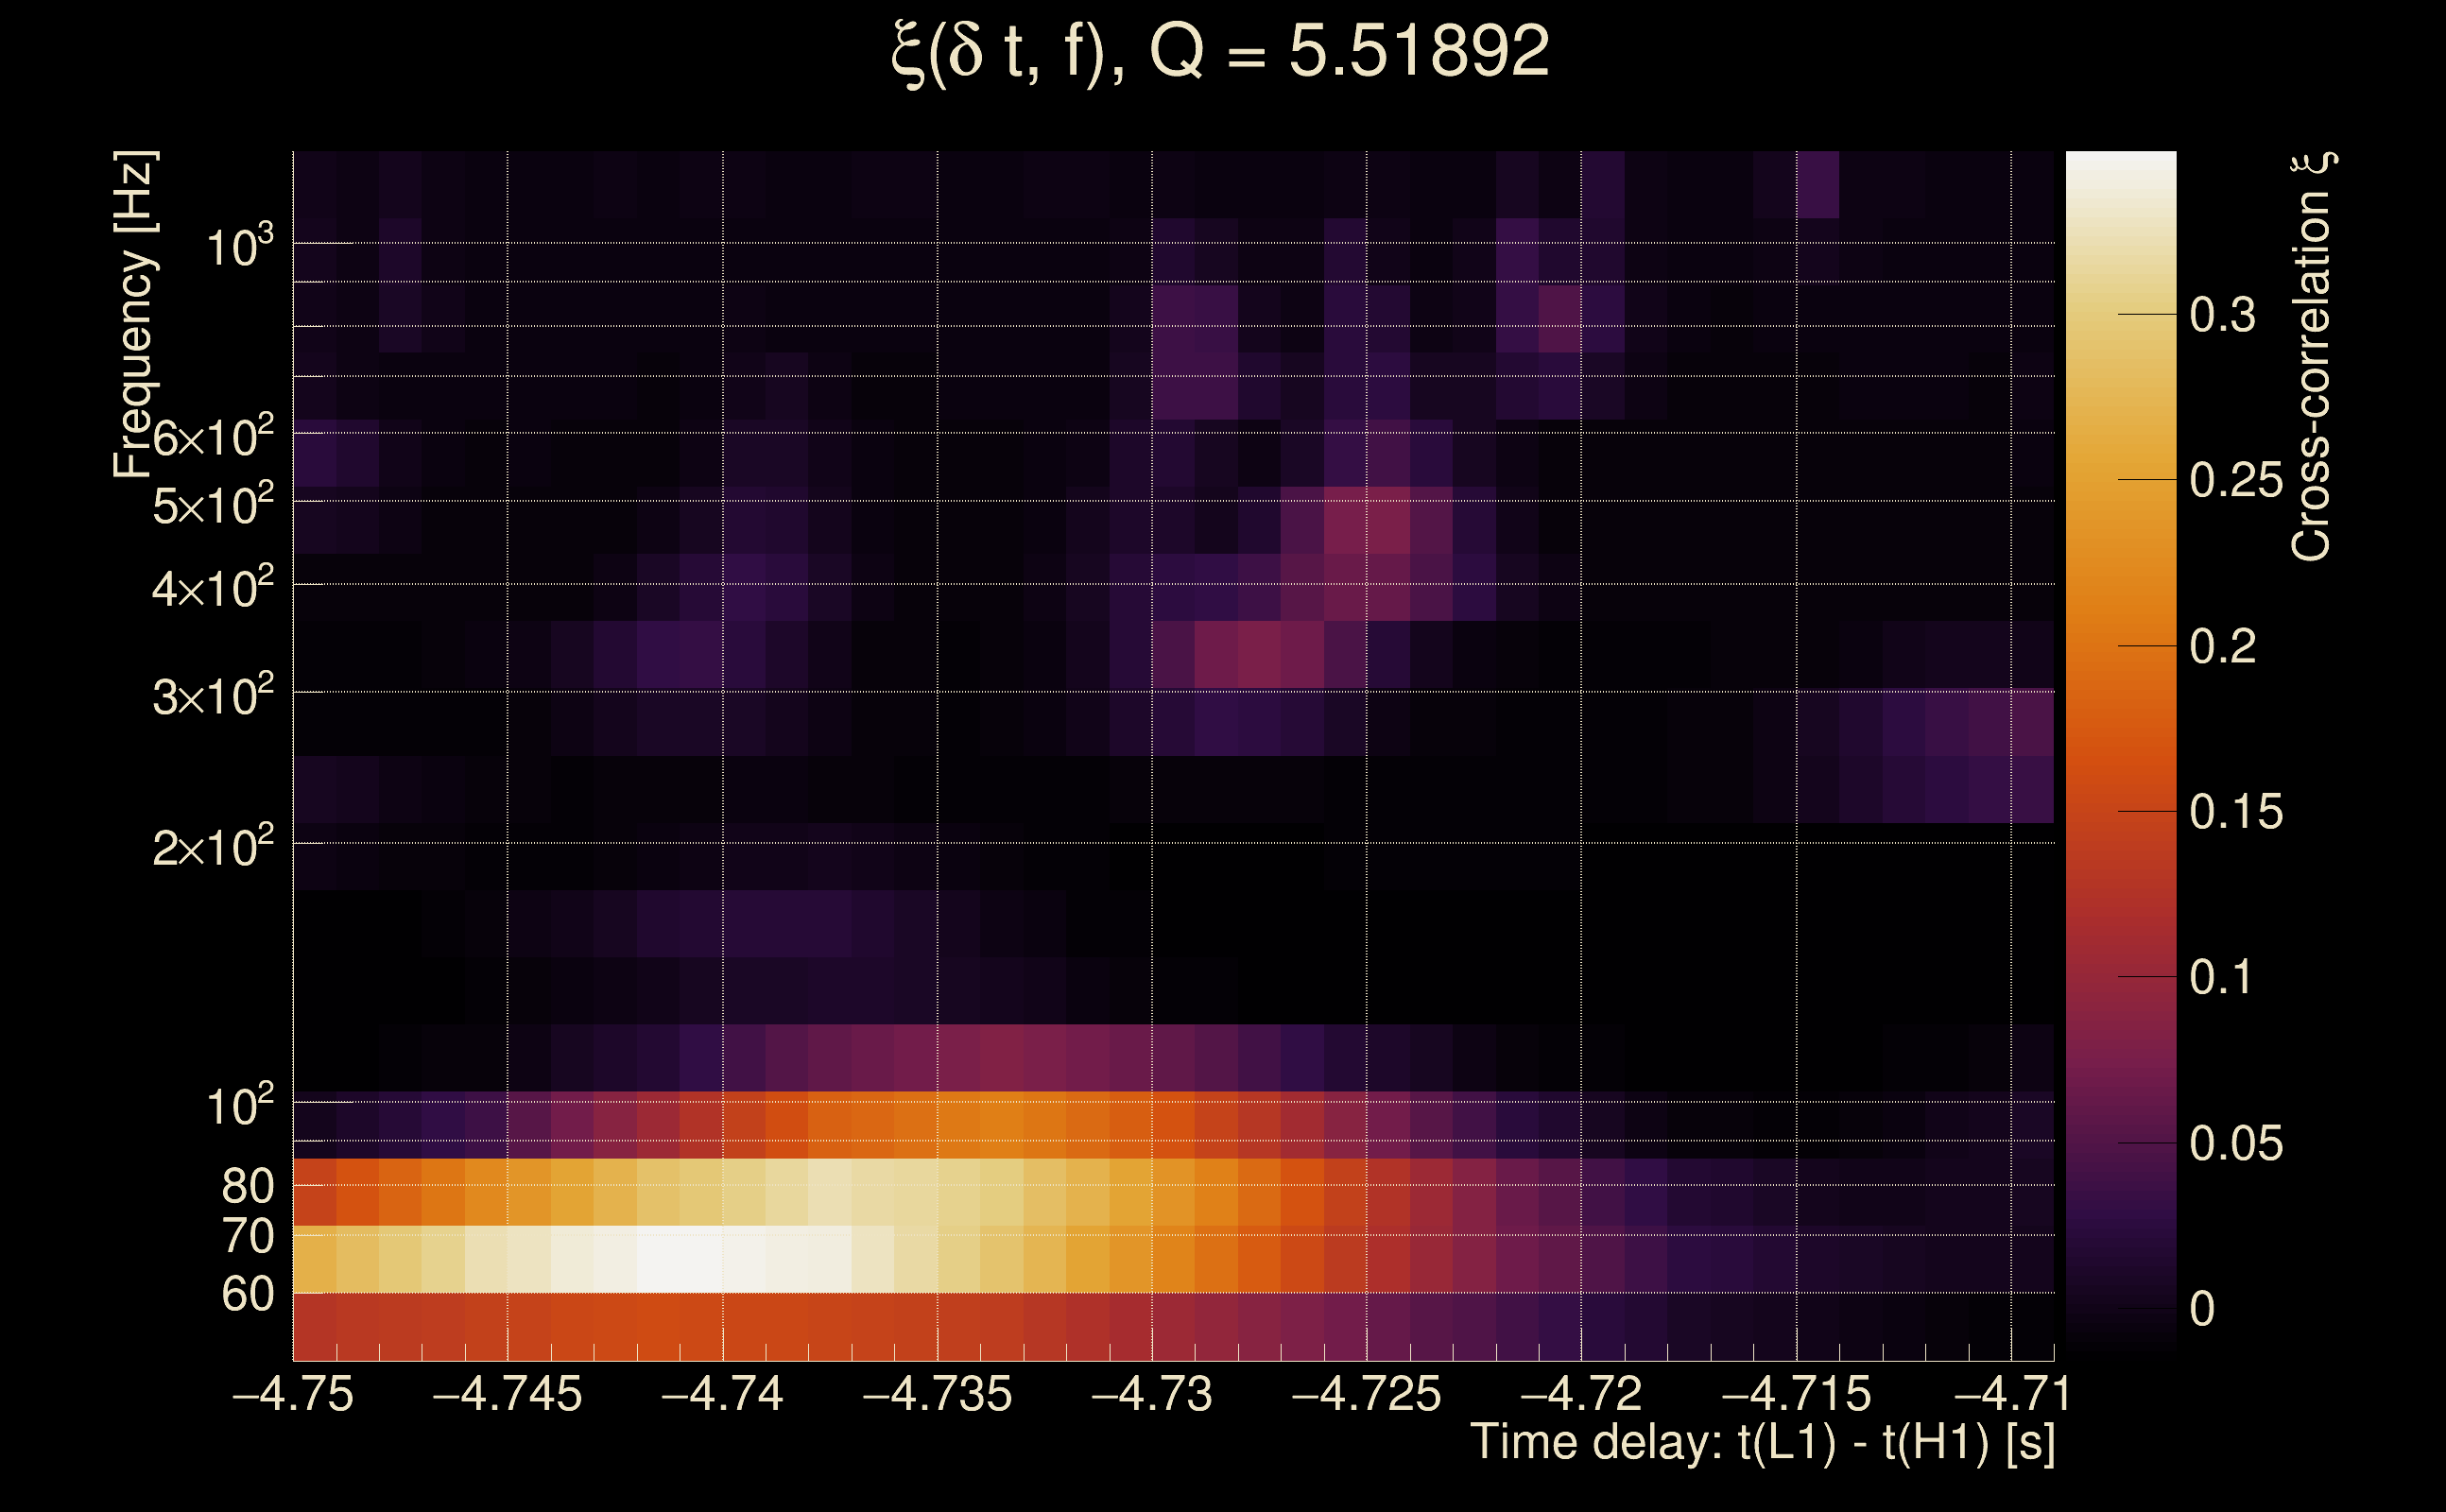Click the -4.71 time delay tick label
2446x1512 pixels.
2011,1394
